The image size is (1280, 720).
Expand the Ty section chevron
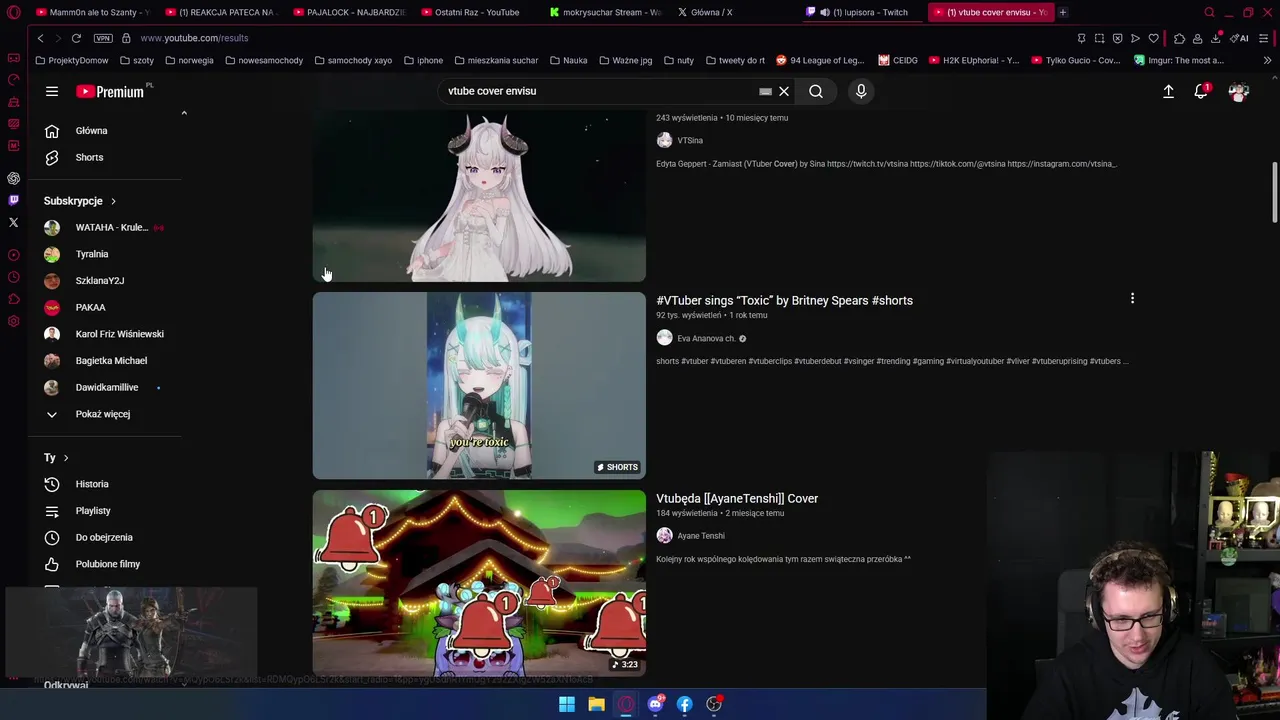(66, 458)
